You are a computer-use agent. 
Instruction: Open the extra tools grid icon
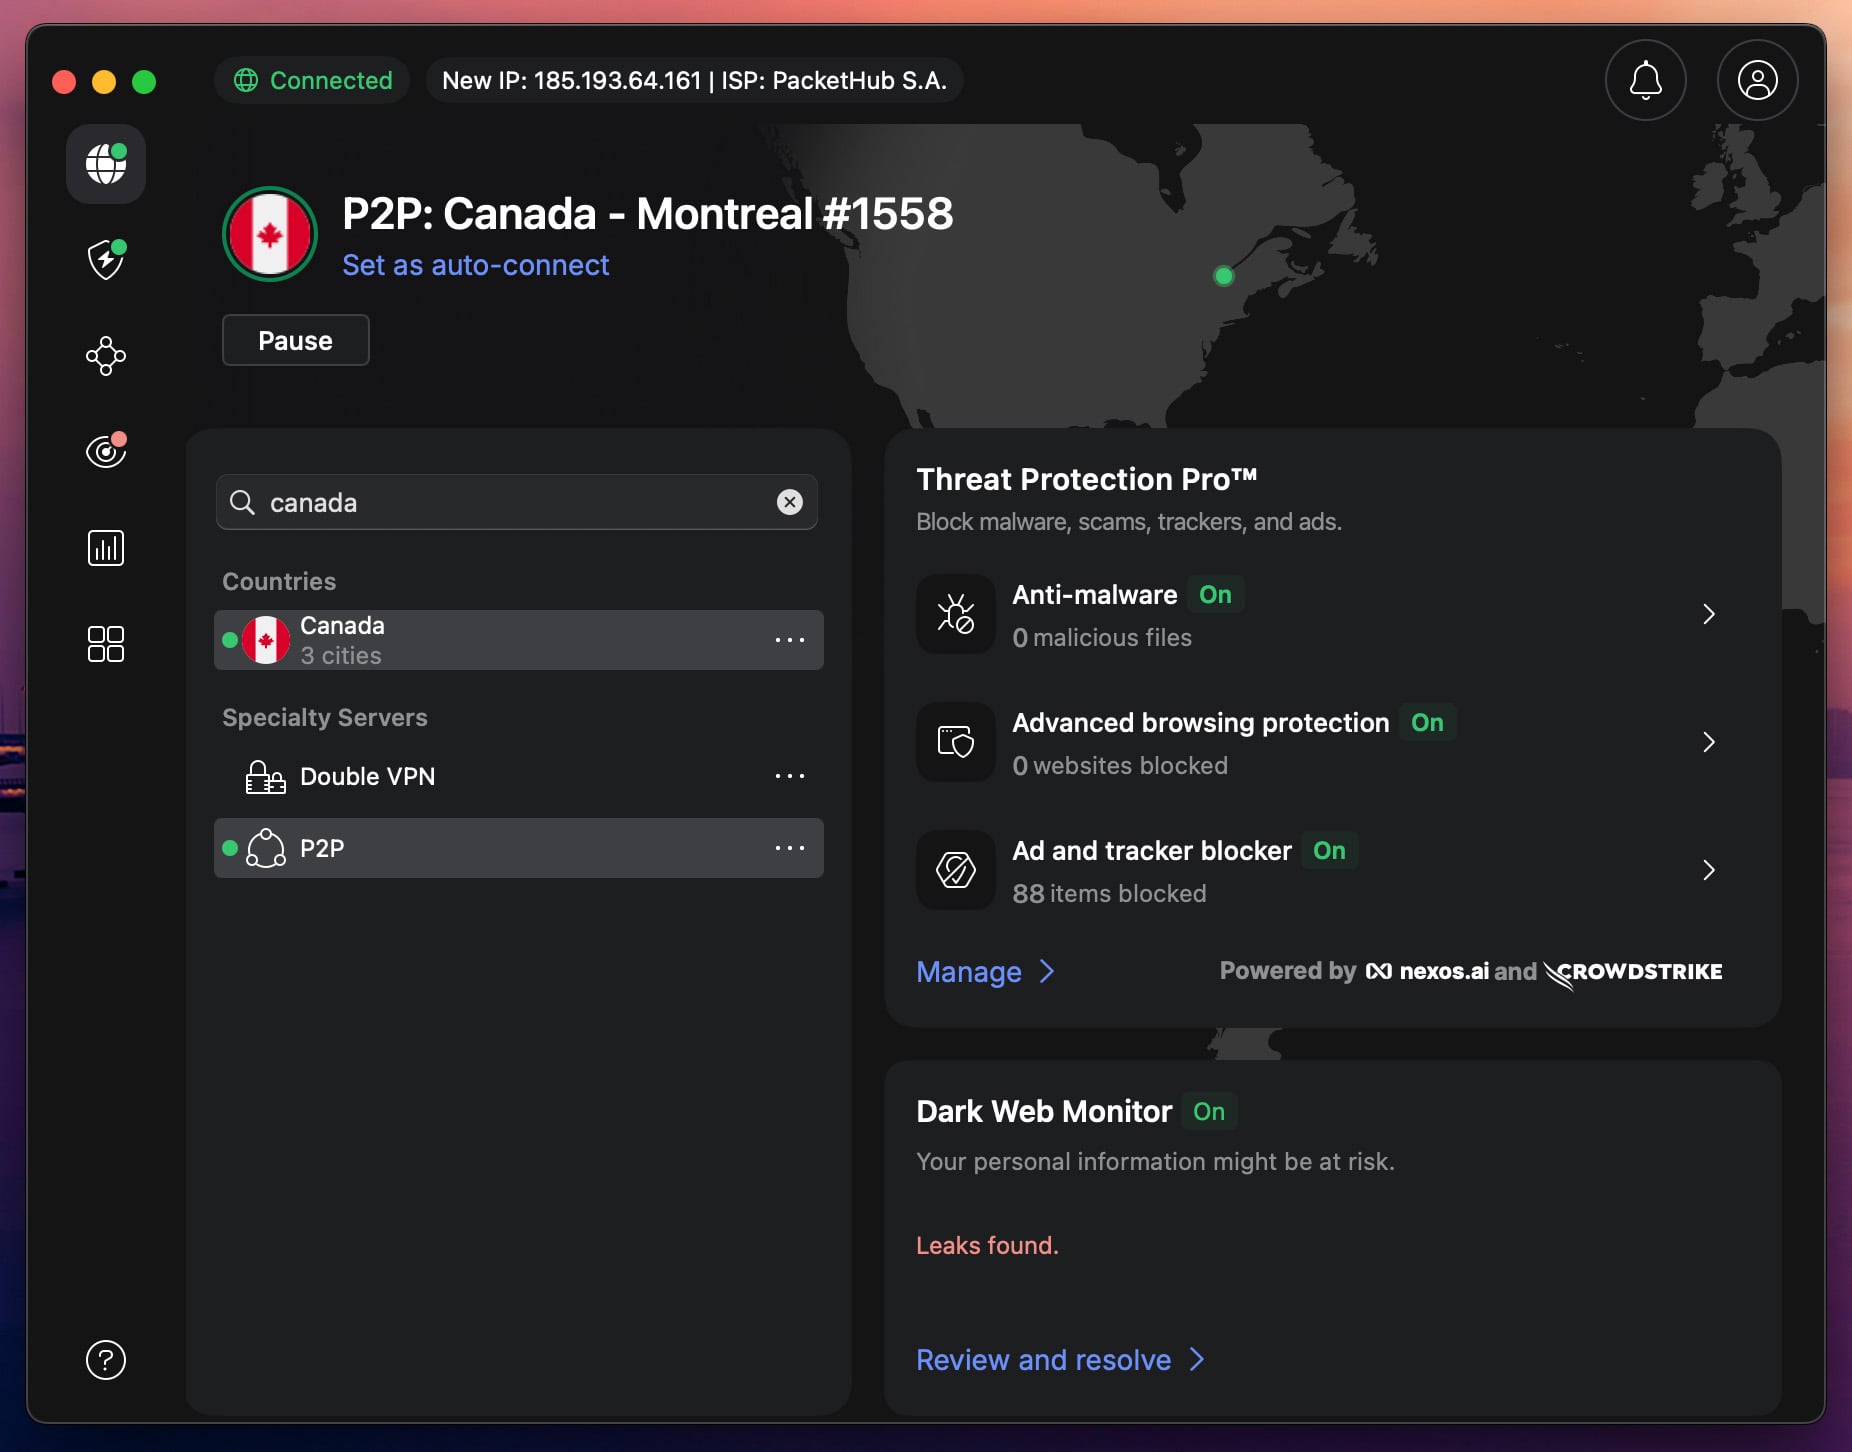point(105,644)
